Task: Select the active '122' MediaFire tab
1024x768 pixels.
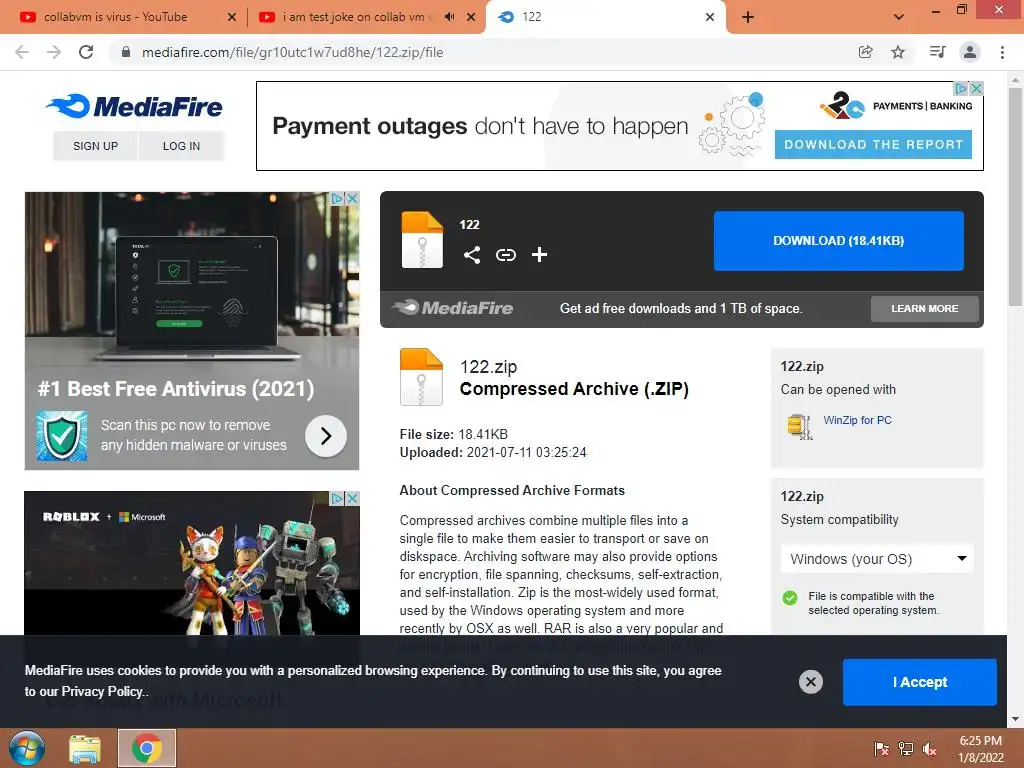Action: 604,17
